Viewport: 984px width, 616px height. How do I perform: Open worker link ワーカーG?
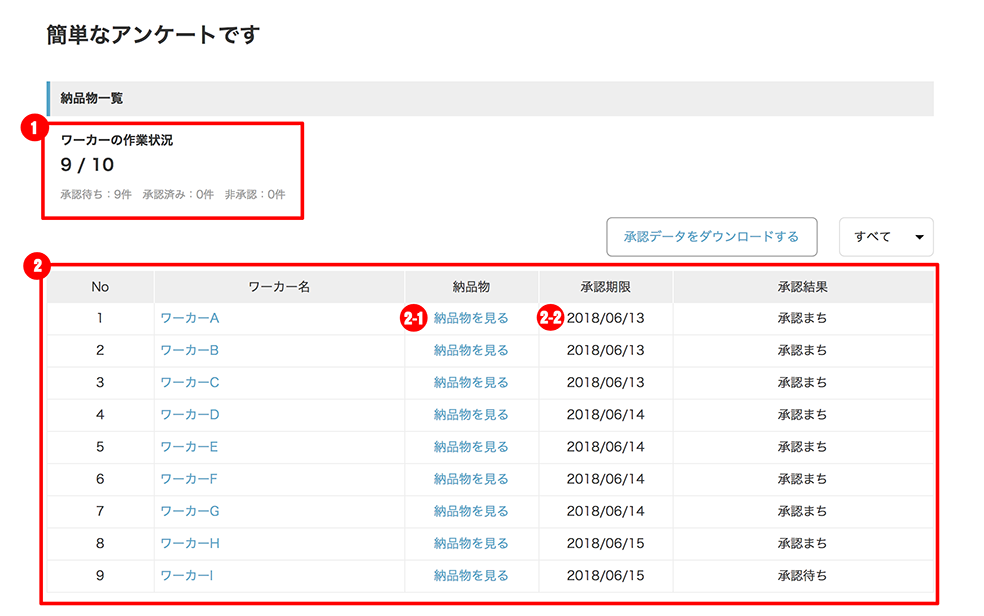[190, 511]
